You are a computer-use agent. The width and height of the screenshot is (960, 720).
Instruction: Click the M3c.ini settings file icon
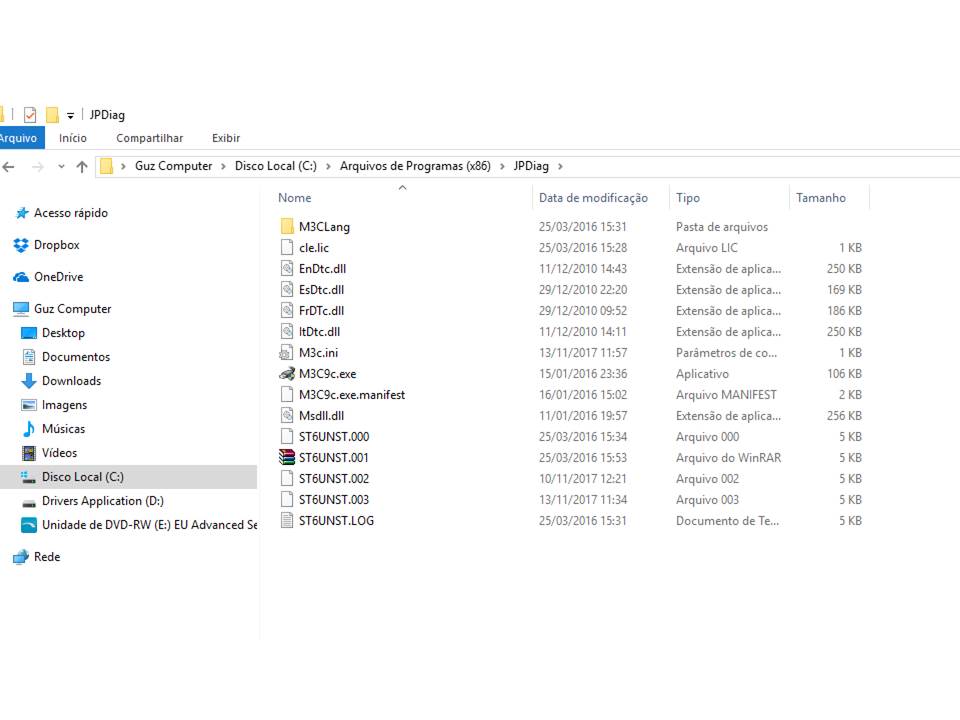pos(286,353)
